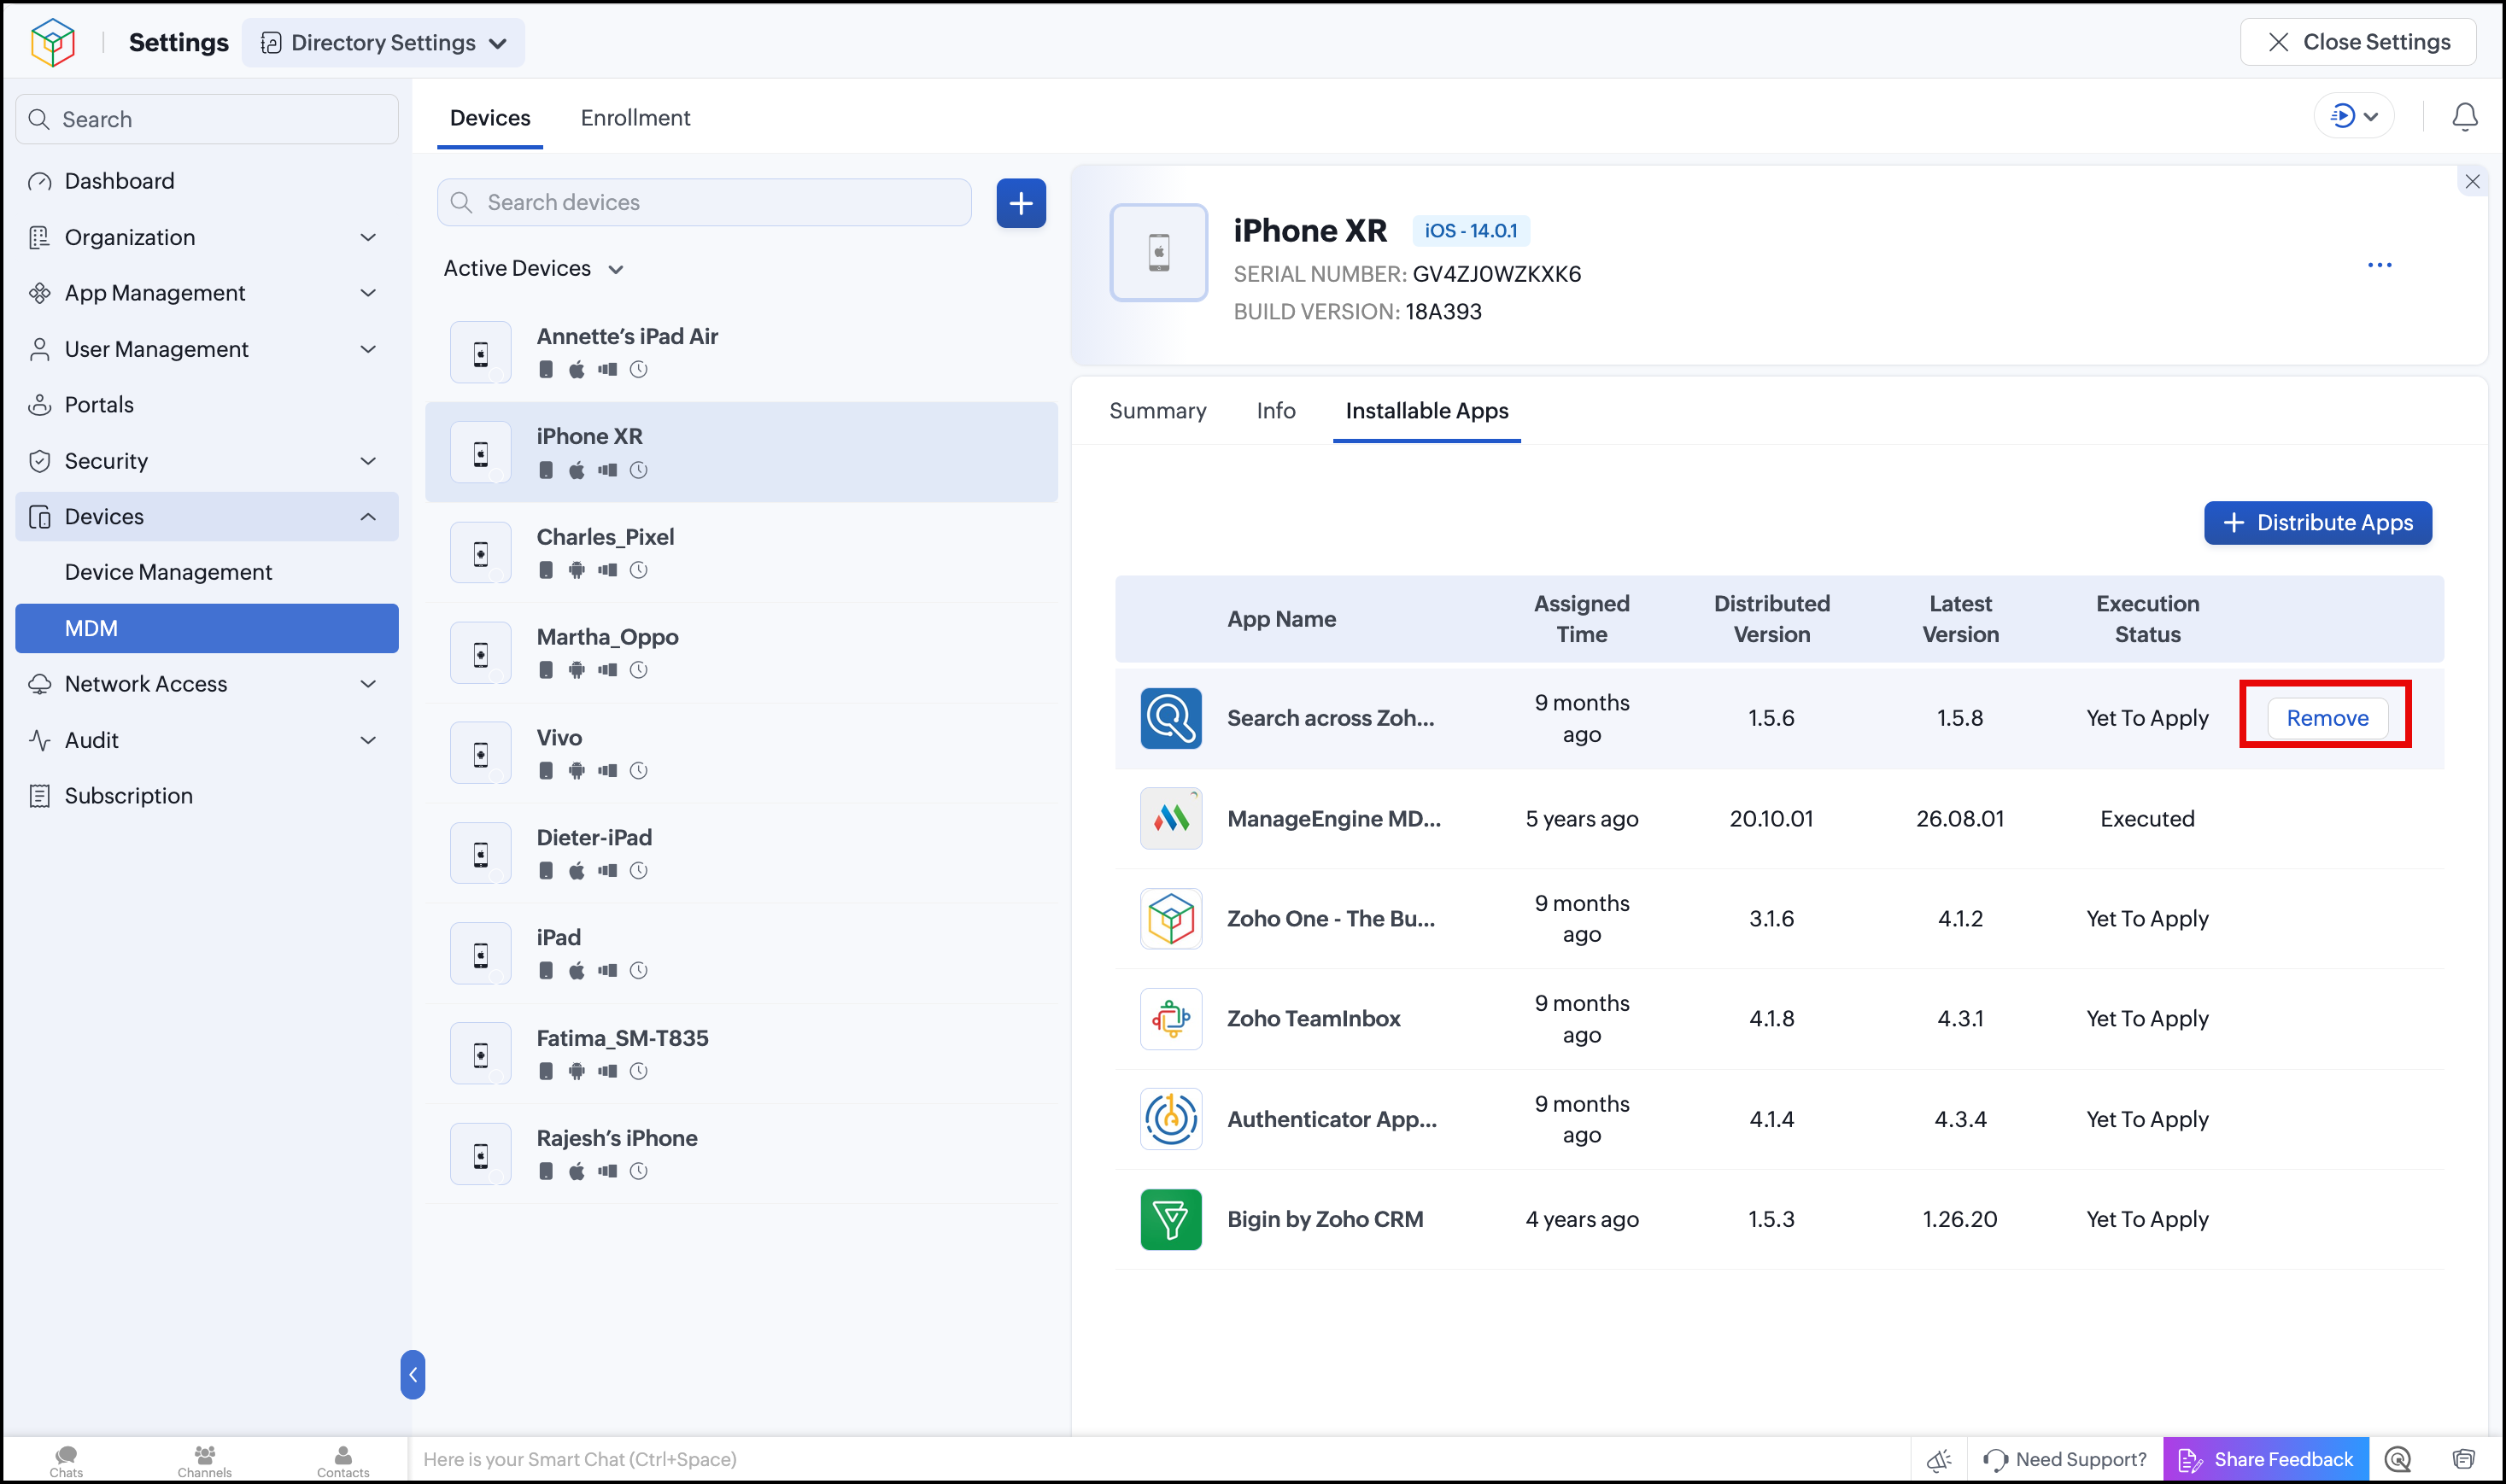Click Share Feedback

click(2266, 1460)
